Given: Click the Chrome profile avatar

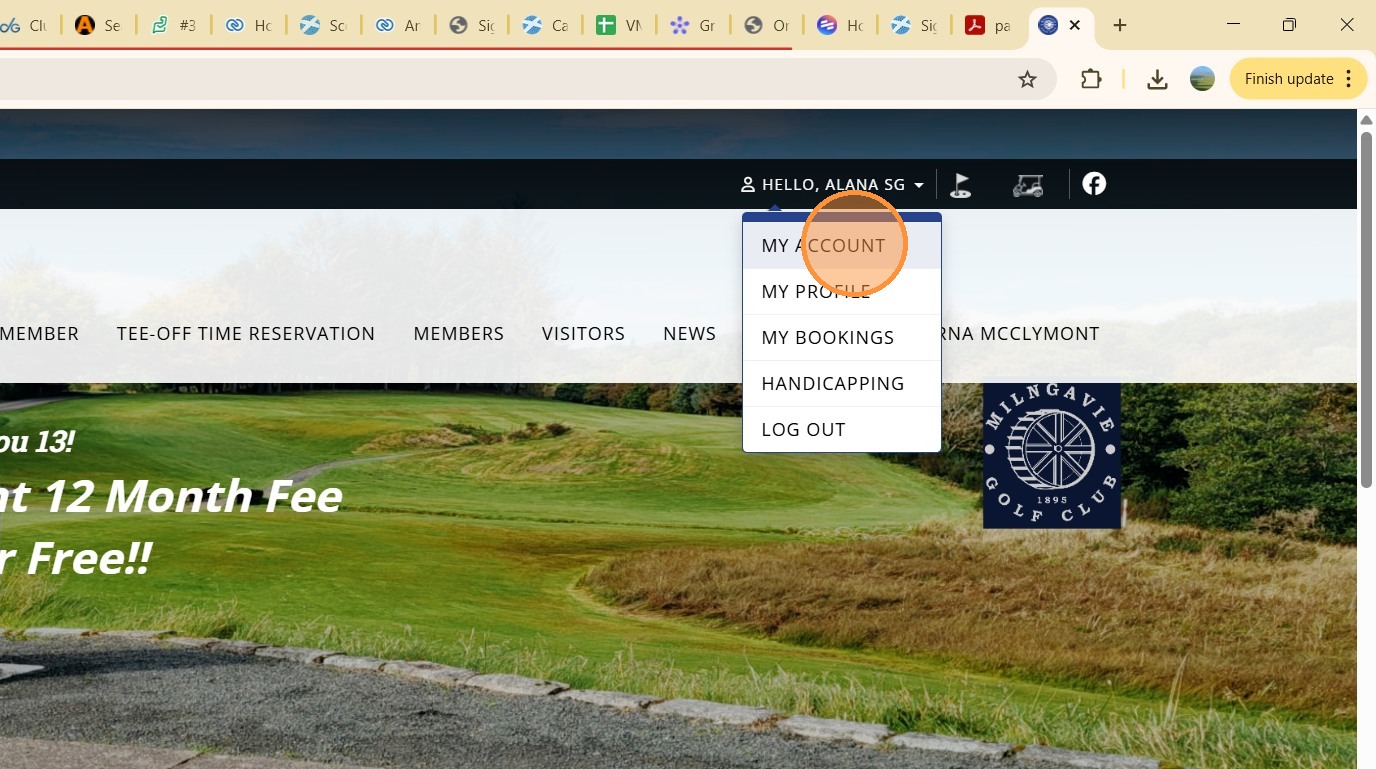Looking at the screenshot, I should click(x=1202, y=79).
